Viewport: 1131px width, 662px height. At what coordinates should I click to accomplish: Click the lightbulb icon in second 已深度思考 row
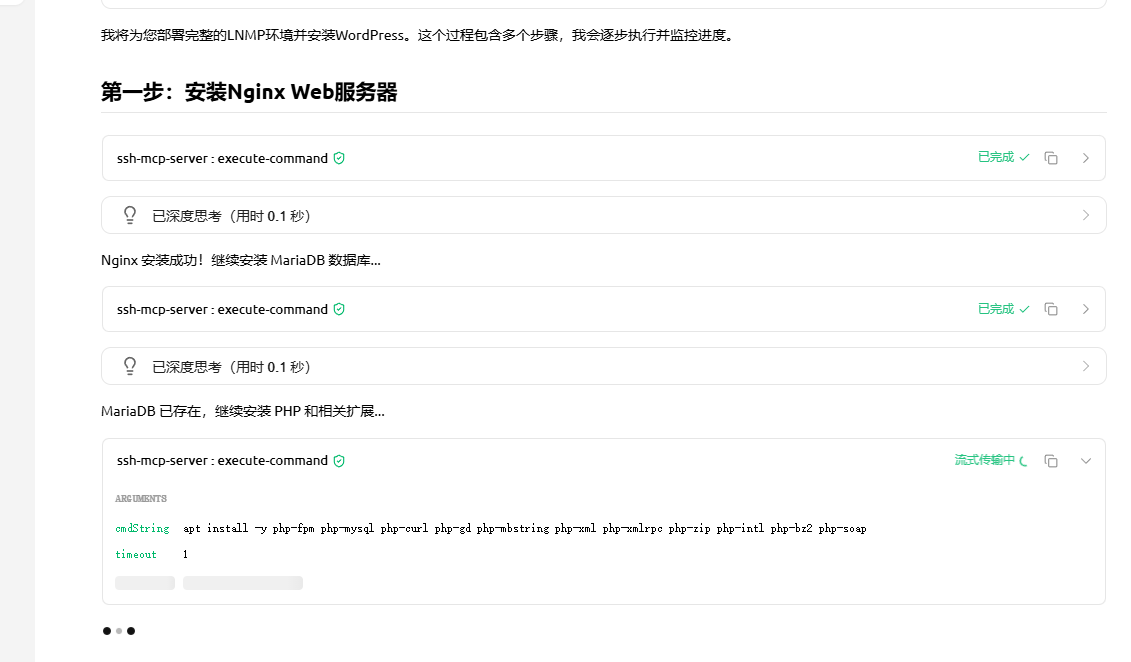(130, 366)
